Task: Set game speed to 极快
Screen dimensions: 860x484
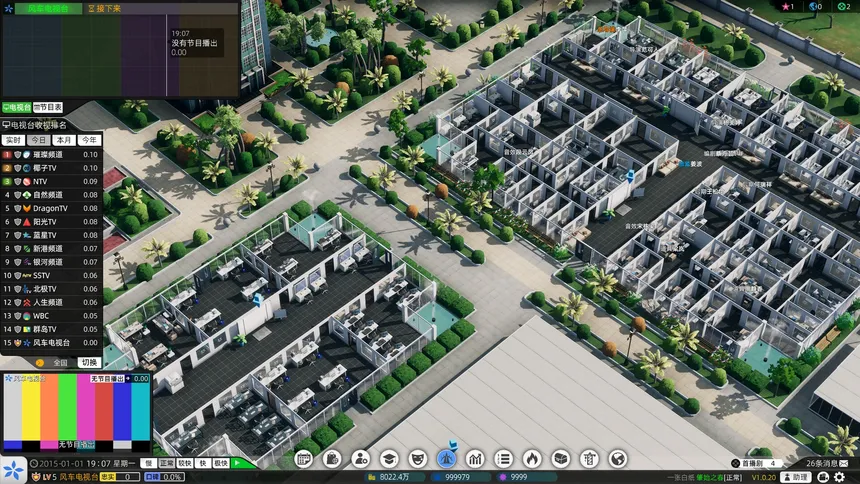Action: (220, 464)
